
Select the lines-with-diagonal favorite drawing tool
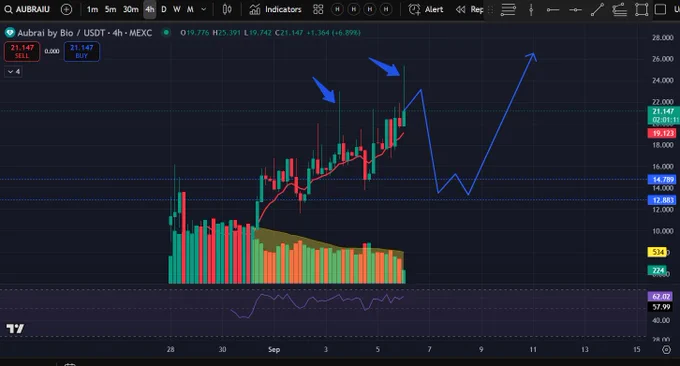(619, 10)
